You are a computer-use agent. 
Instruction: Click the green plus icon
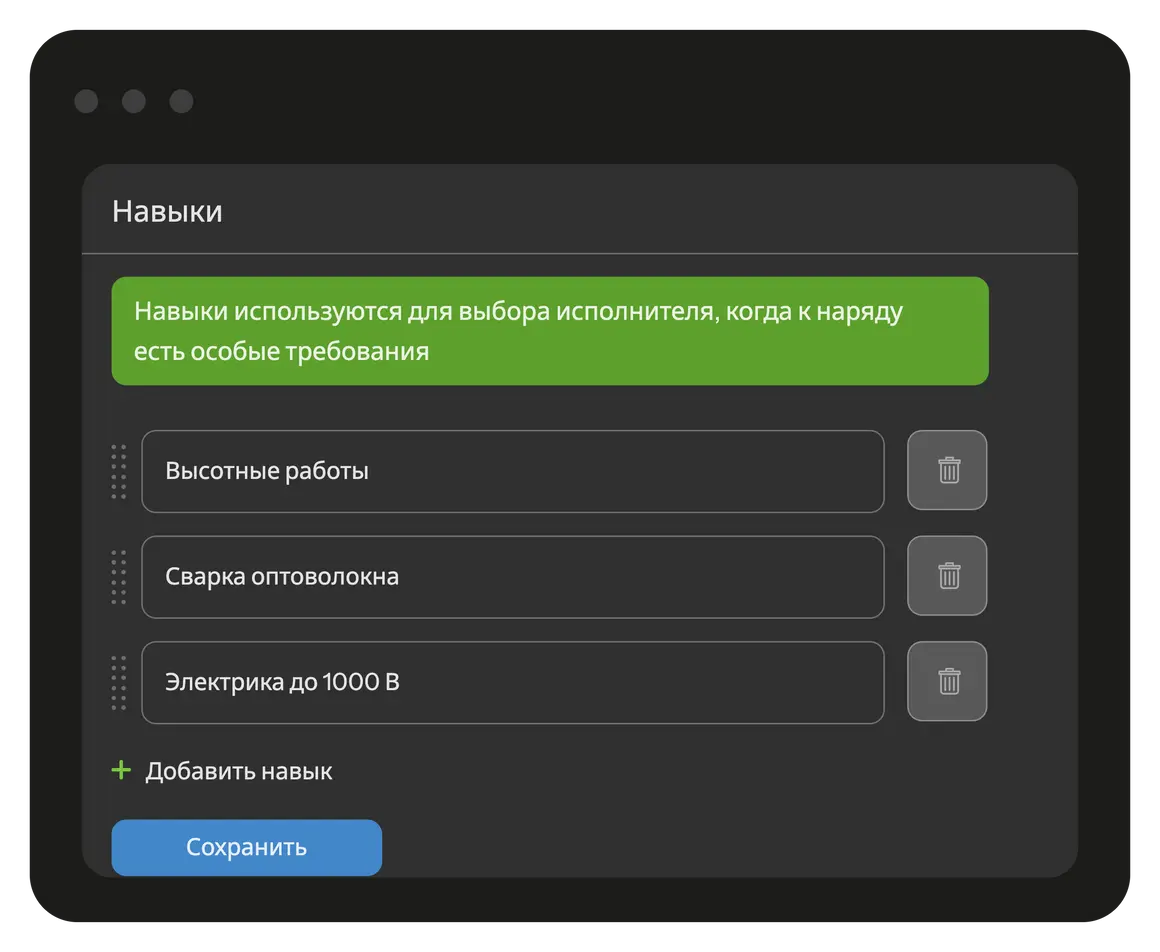coord(121,770)
